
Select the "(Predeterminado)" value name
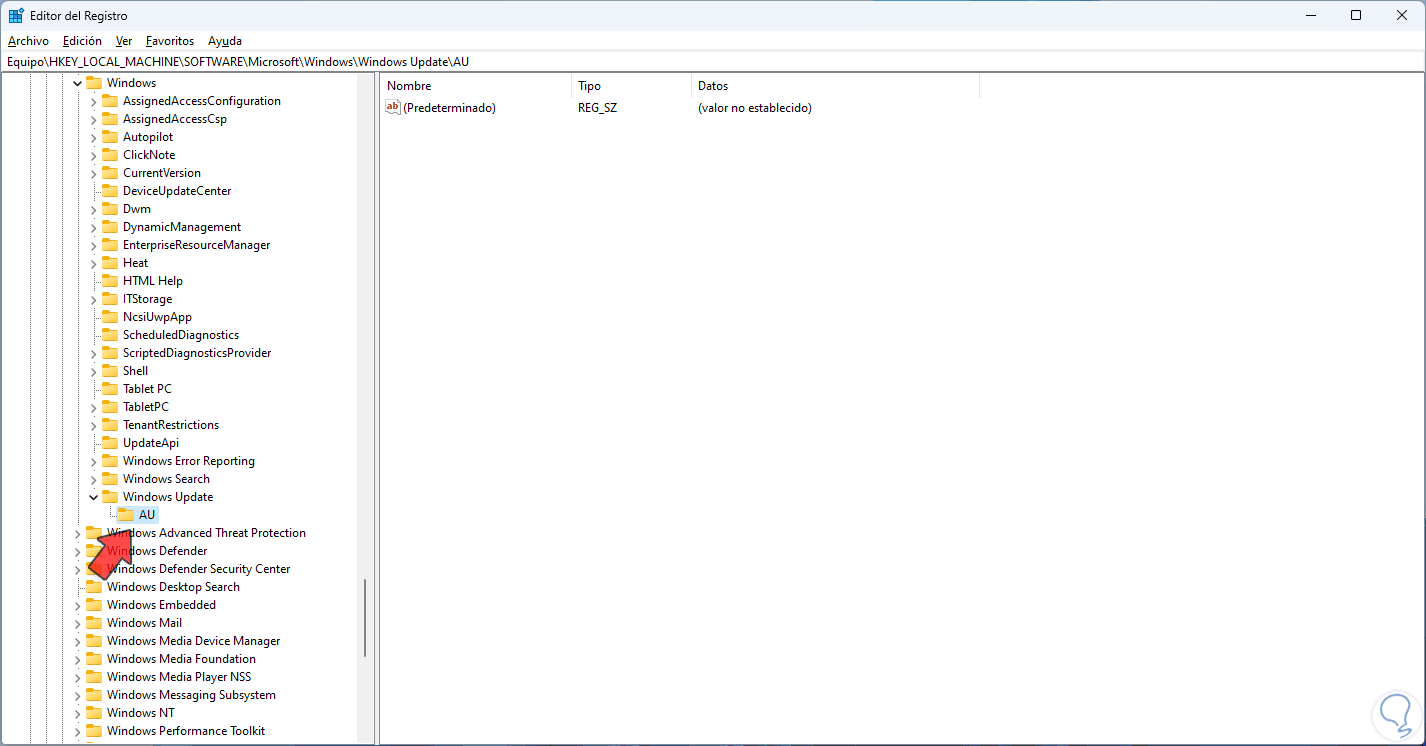click(449, 108)
